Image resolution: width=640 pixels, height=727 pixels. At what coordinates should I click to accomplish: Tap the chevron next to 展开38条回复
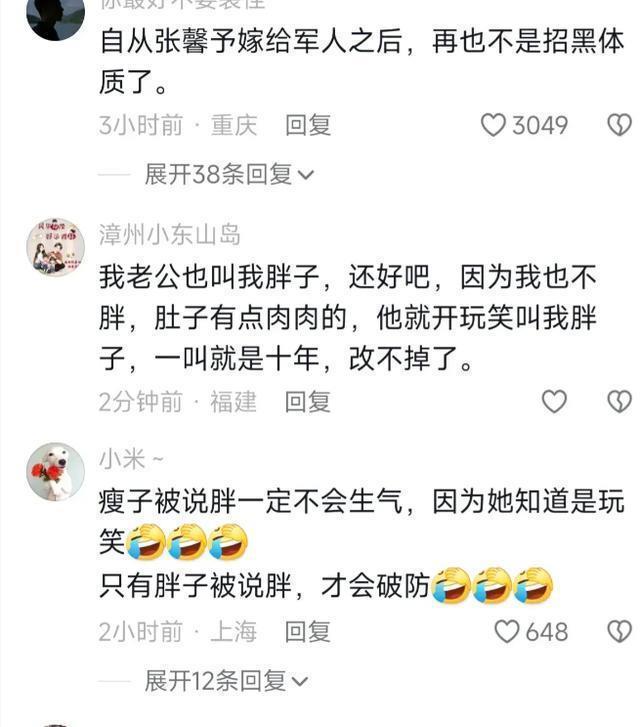305,175
